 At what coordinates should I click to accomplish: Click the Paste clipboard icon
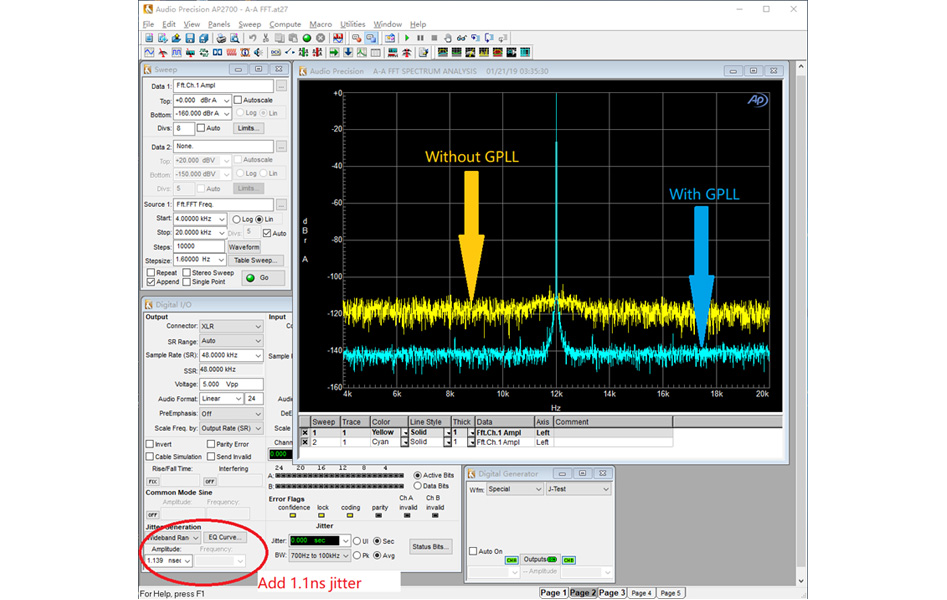(293, 38)
